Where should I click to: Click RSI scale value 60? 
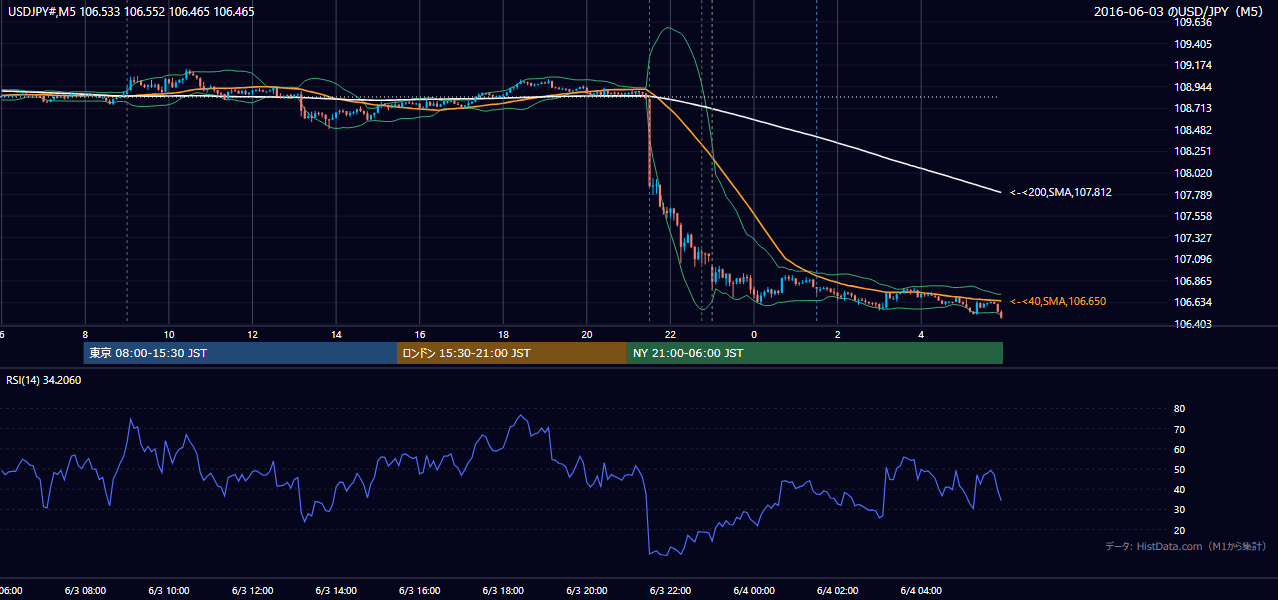[x=1180, y=449]
